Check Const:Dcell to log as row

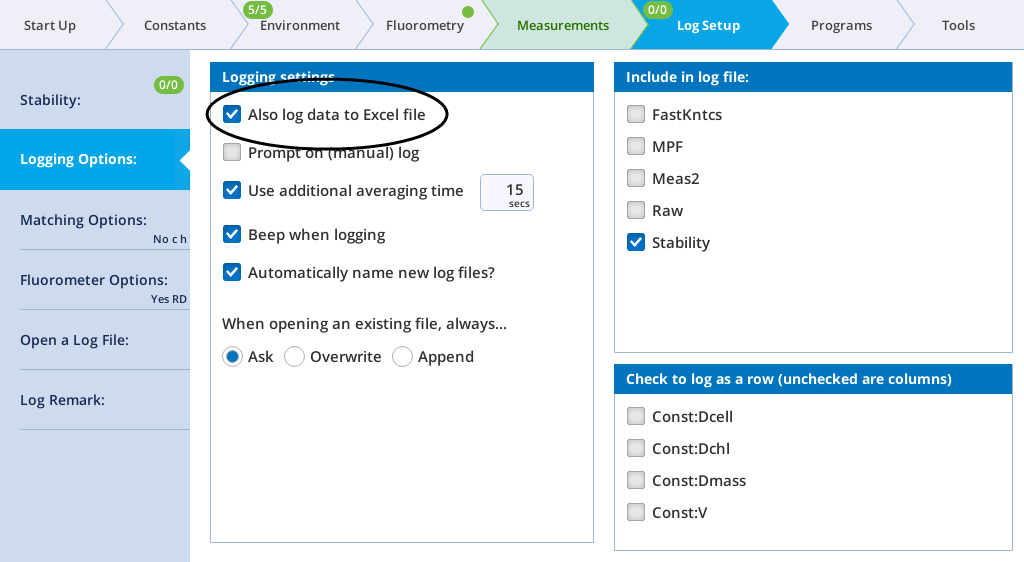(635, 416)
